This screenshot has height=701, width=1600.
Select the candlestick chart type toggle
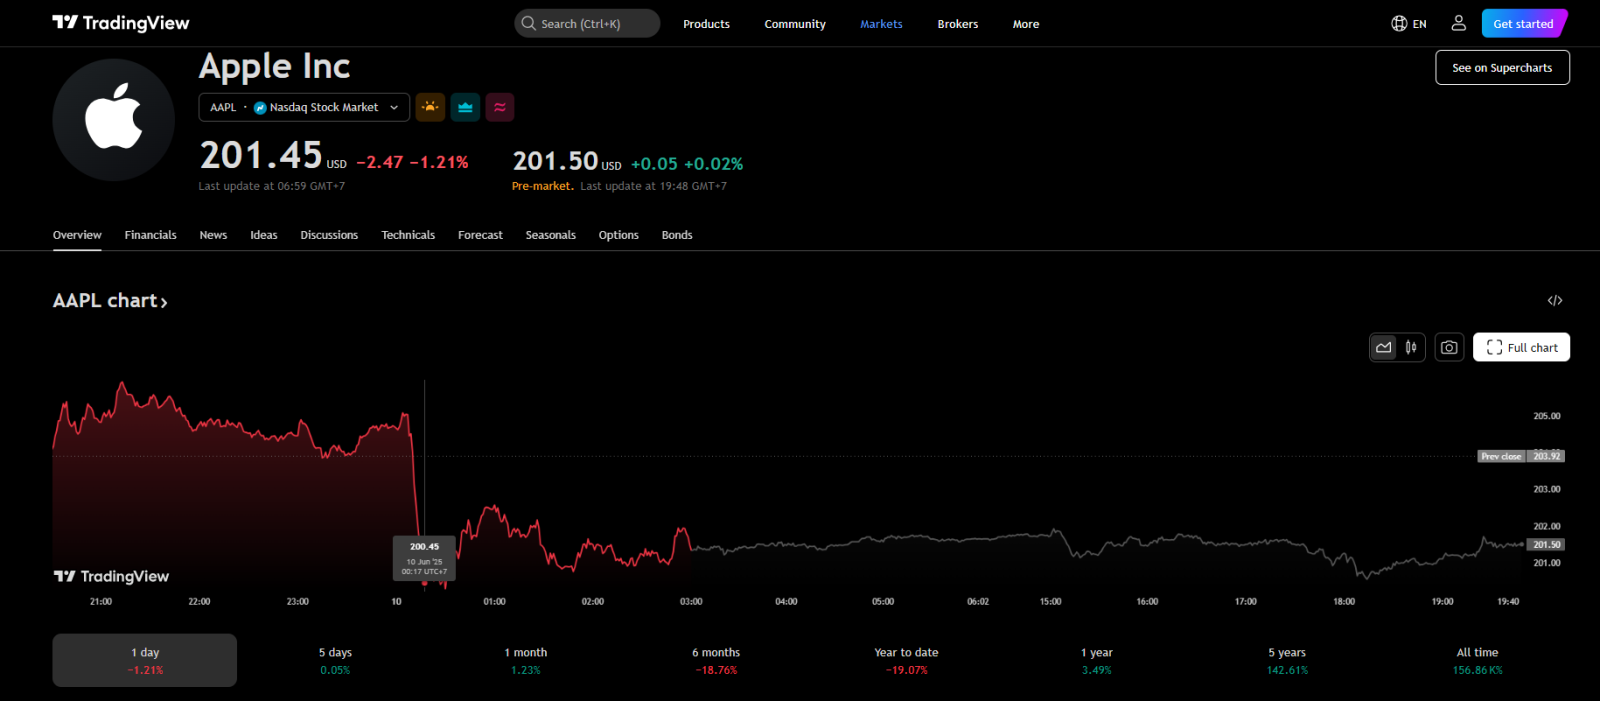point(1411,347)
